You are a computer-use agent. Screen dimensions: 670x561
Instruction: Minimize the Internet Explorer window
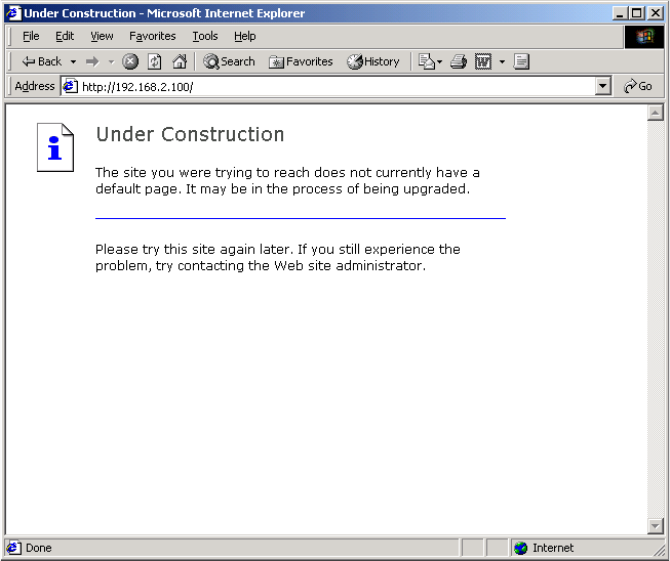point(619,13)
